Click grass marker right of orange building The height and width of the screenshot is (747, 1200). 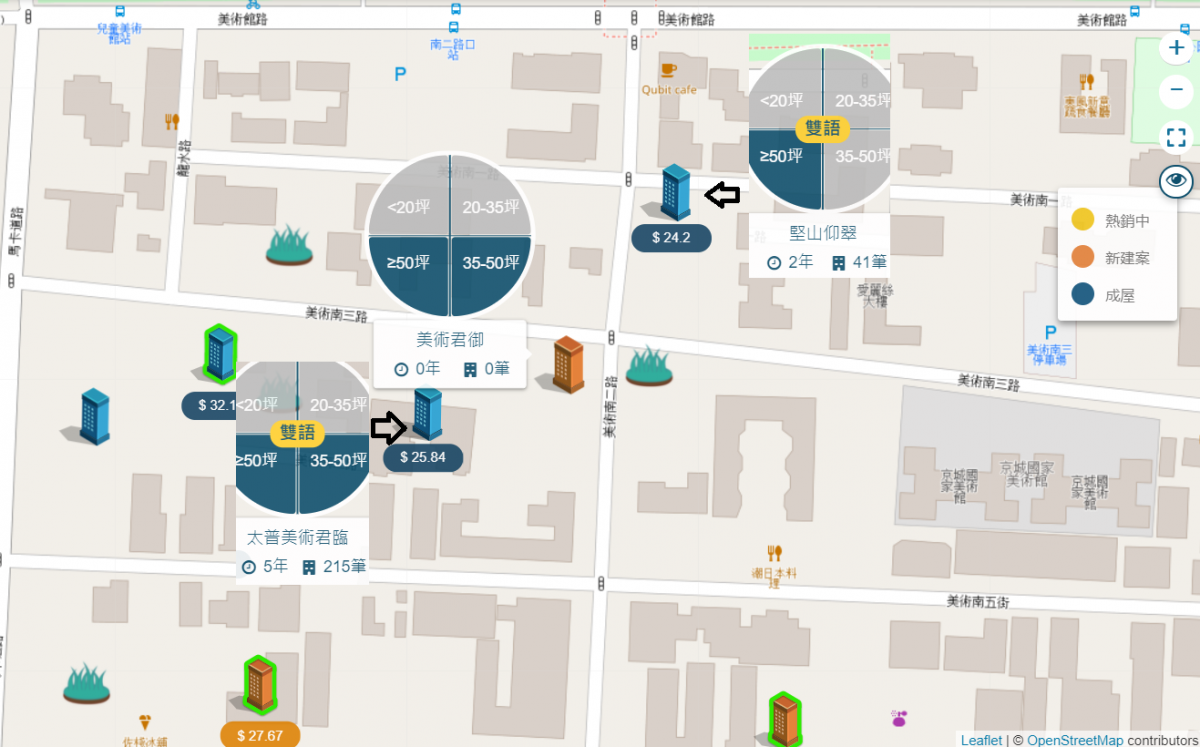[649, 366]
